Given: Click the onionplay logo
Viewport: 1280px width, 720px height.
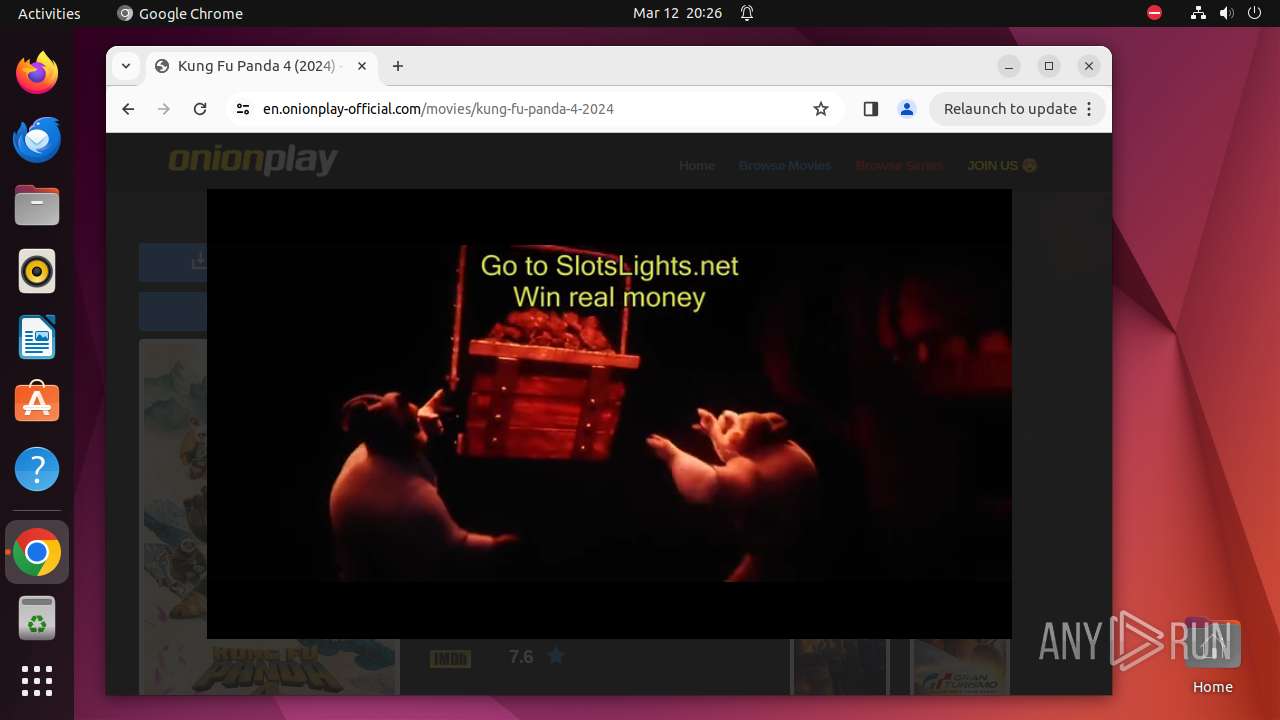Looking at the screenshot, I should coord(253,160).
